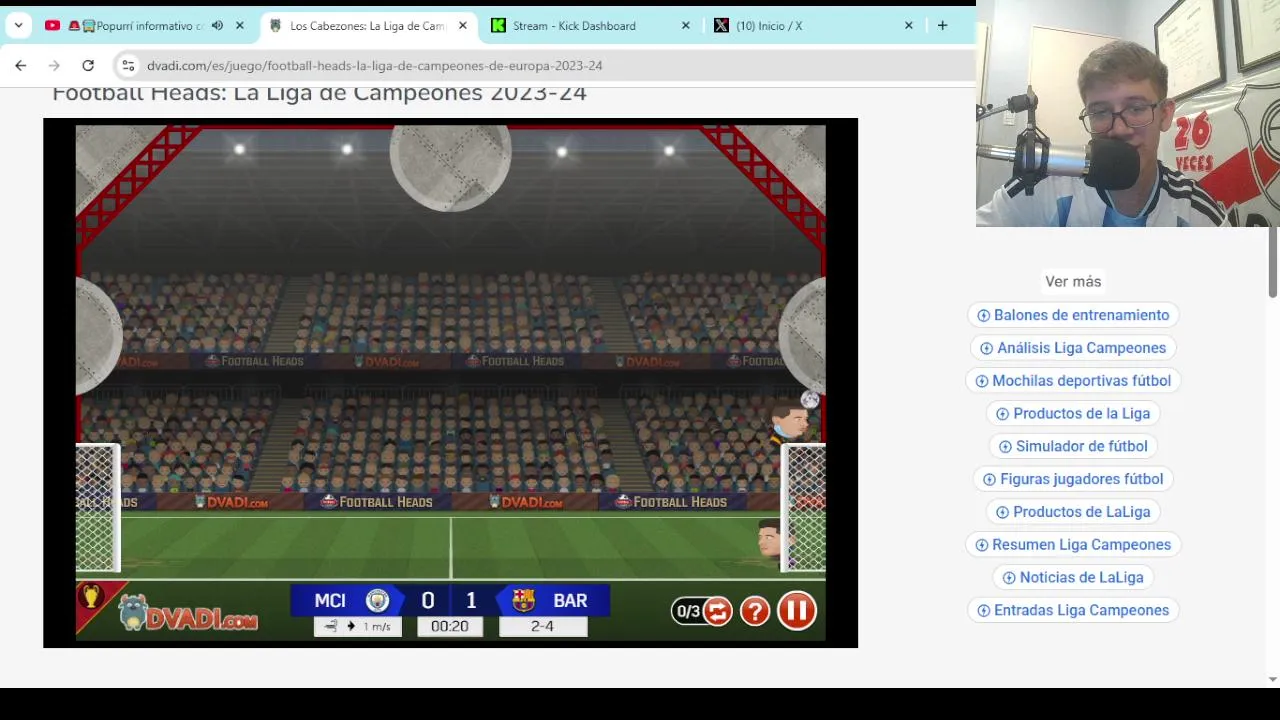Click the 0/3 substitution counter
The height and width of the screenshot is (720, 1280).
(688, 611)
